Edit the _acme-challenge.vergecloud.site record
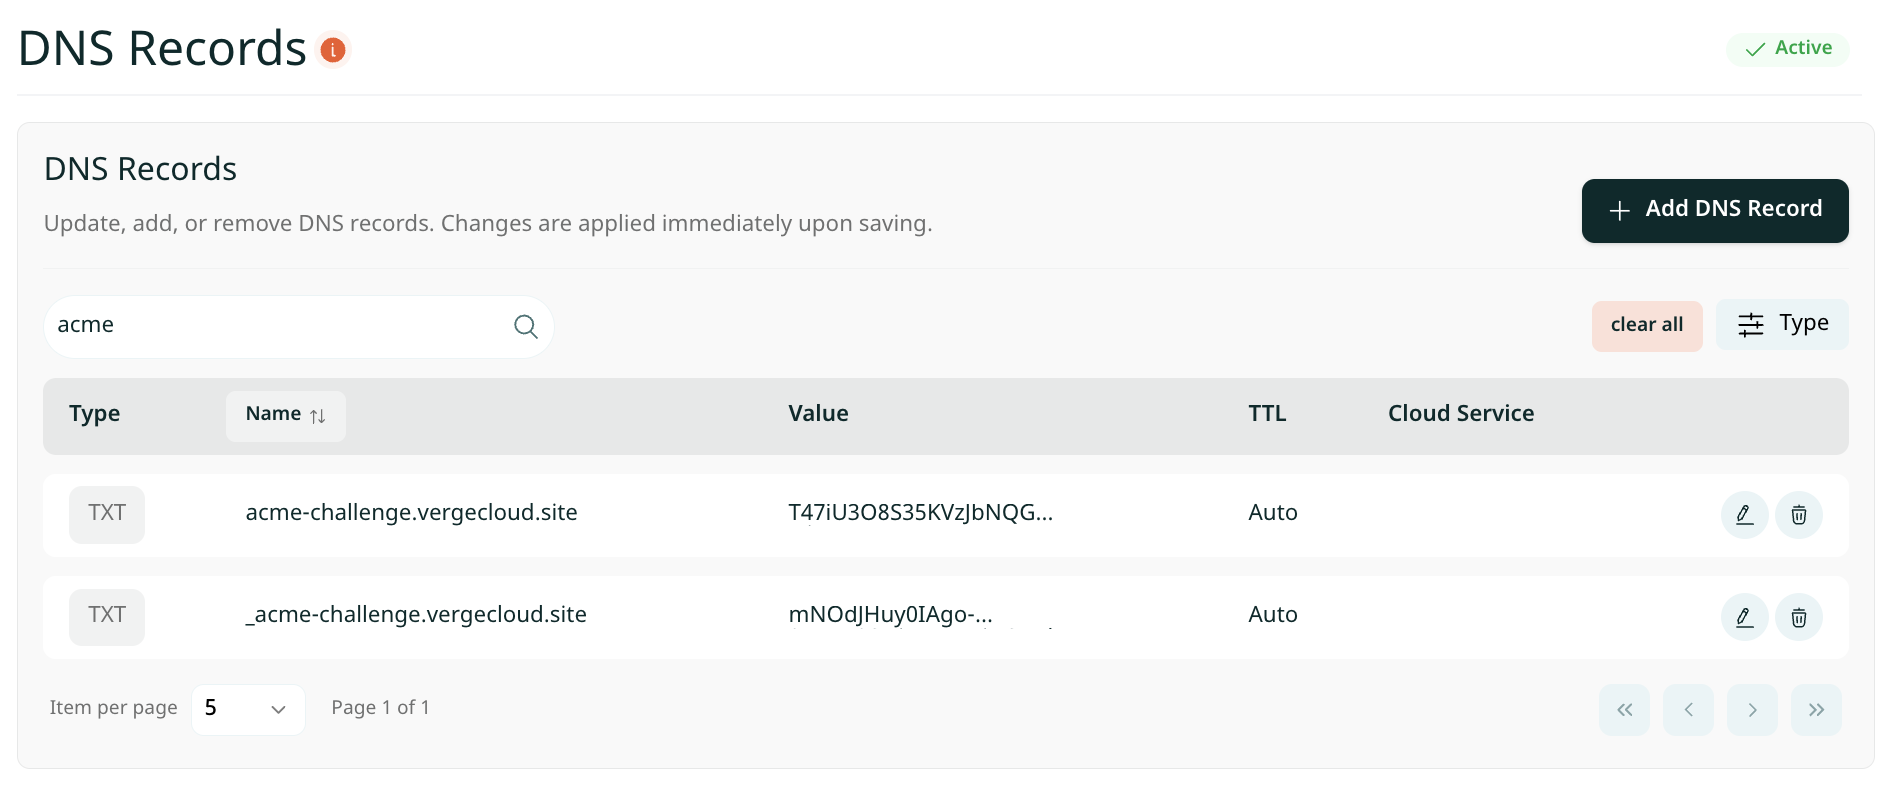Viewport: 1878px width, 788px height. pyautogui.click(x=1744, y=617)
